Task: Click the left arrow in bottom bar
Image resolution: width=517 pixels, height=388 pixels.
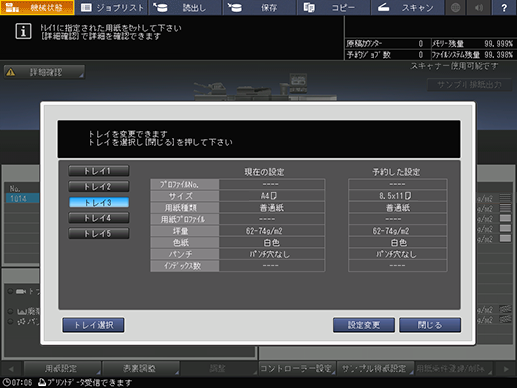Action: (11, 369)
